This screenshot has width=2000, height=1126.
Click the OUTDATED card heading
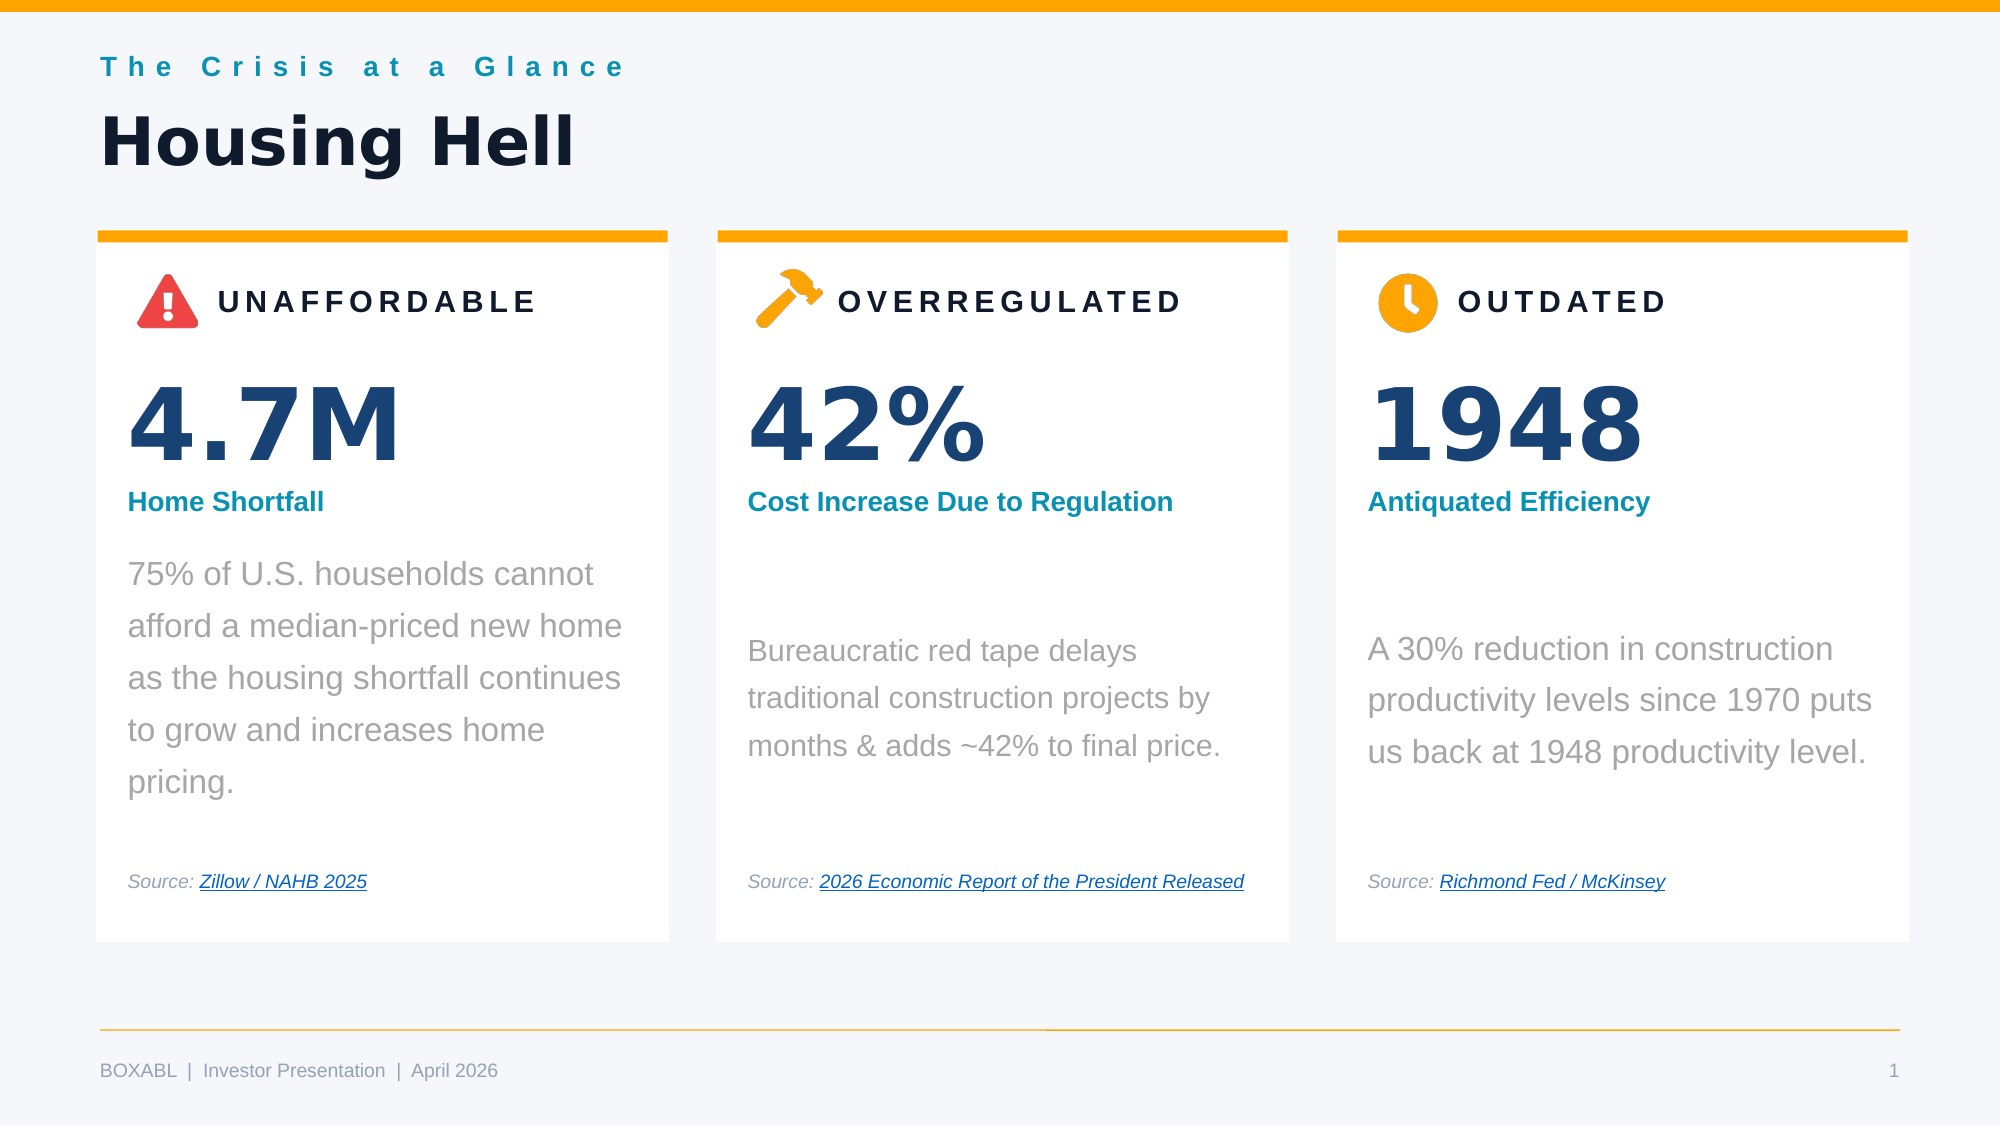tap(1562, 302)
